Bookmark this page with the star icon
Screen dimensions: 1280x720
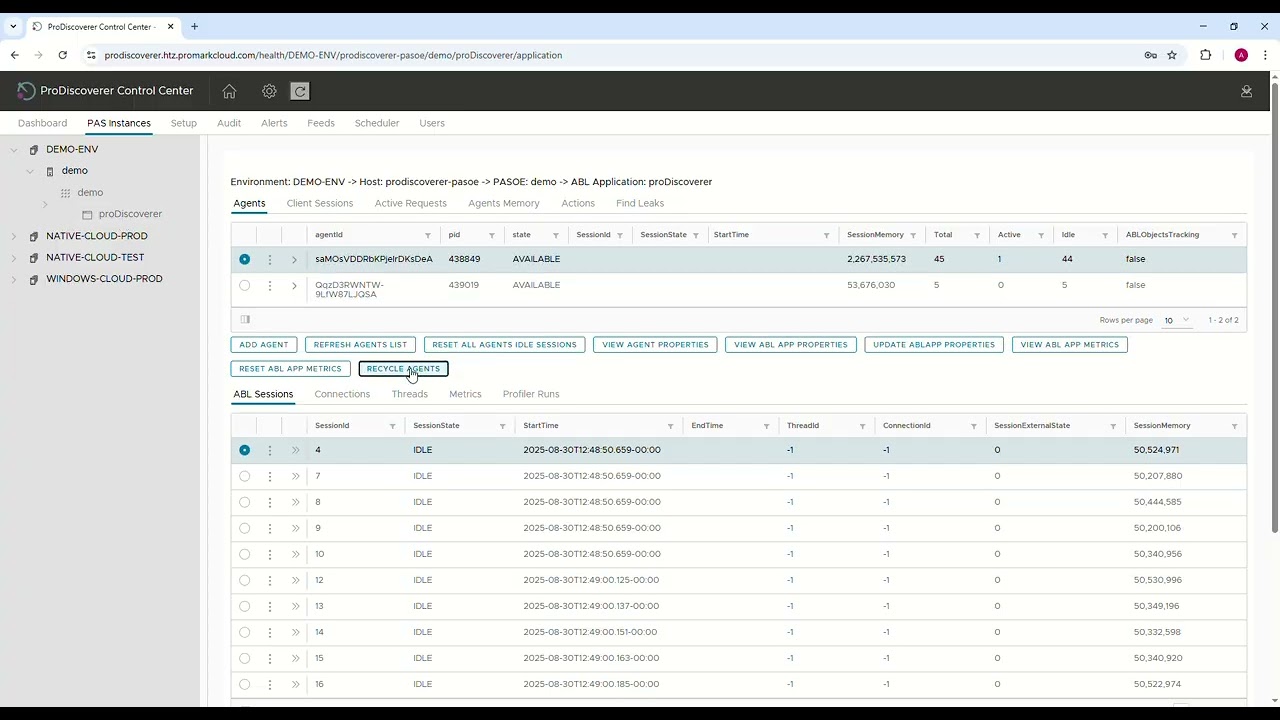point(1172,55)
